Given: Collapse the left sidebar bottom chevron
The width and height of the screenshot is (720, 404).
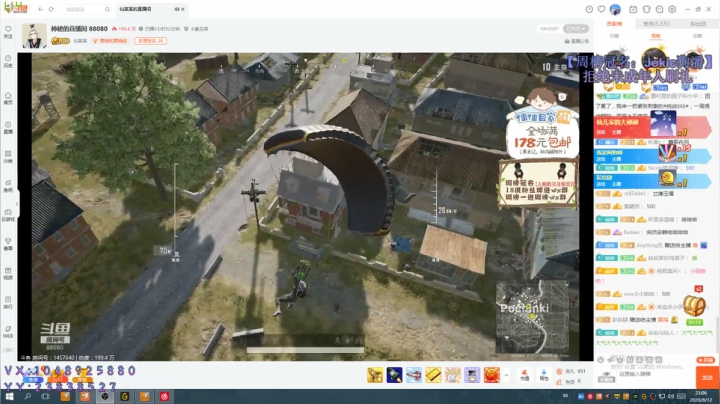Looking at the screenshot, I should point(8,350).
